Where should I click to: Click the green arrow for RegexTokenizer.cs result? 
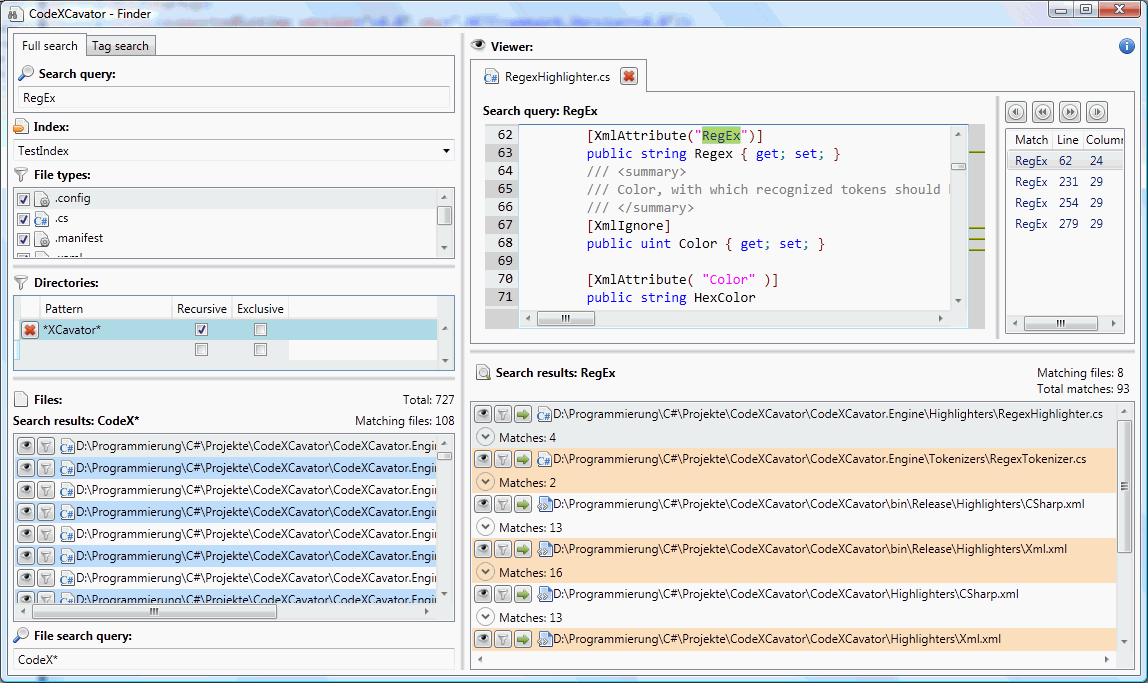523,459
